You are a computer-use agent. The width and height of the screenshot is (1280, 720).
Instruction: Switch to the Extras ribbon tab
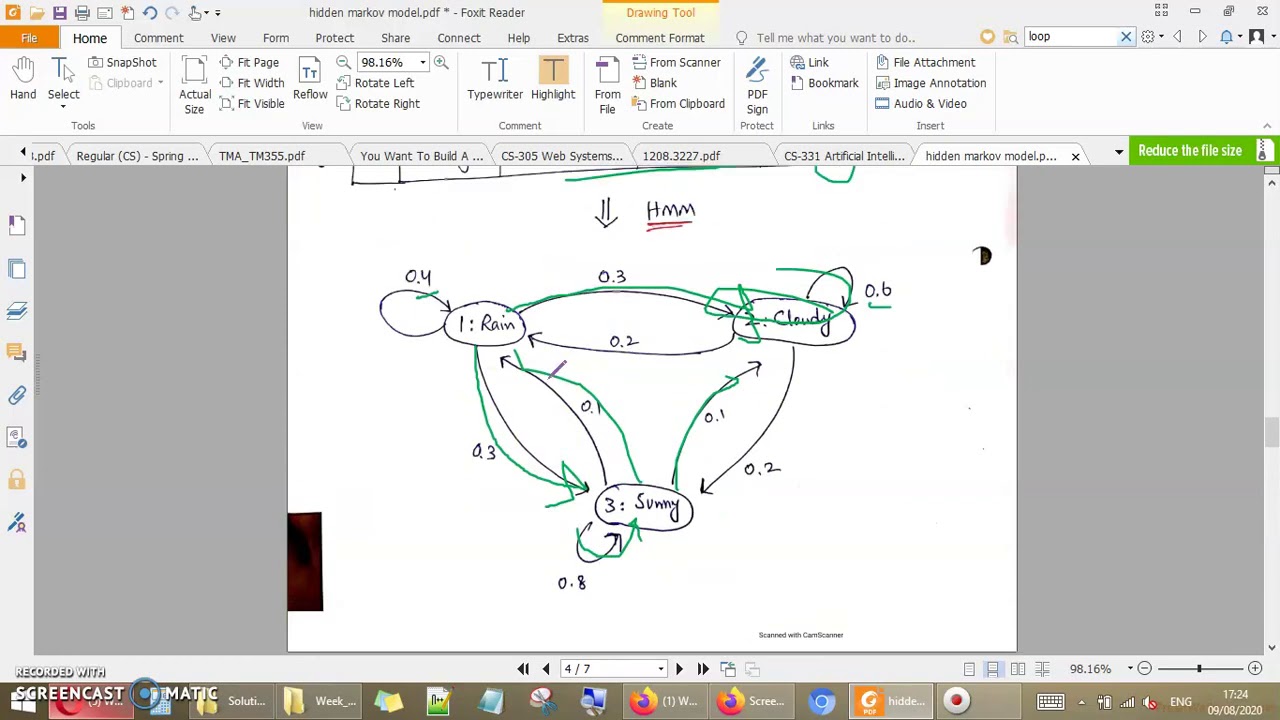pyautogui.click(x=573, y=38)
